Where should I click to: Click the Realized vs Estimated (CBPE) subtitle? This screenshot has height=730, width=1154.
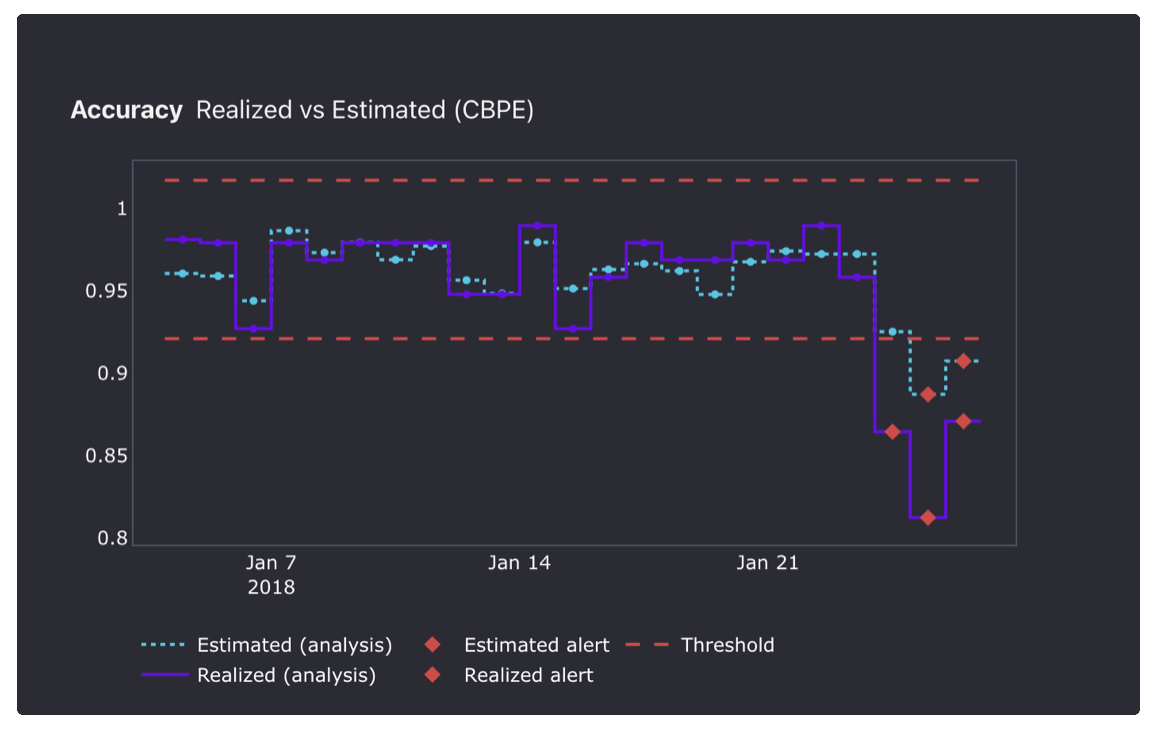(x=365, y=110)
